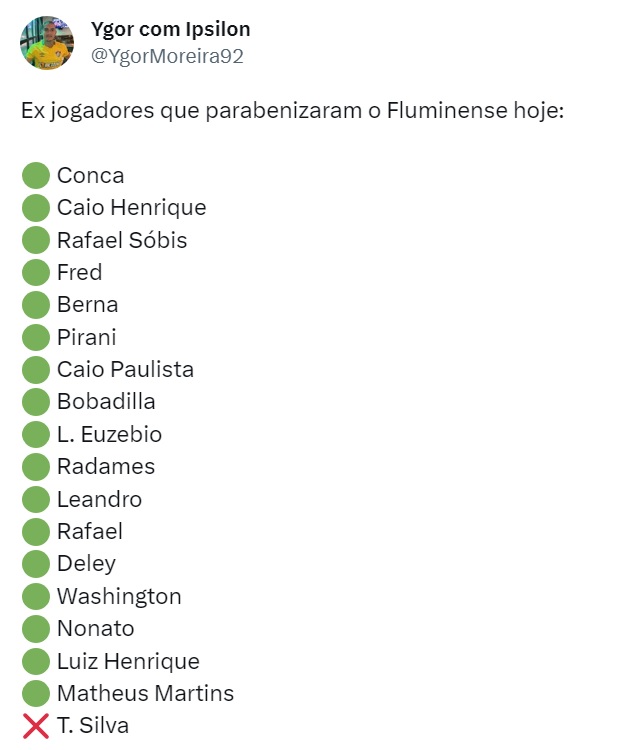624x750 pixels.
Task: Click the tweet heading about Fluminense
Action: coord(293,110)
